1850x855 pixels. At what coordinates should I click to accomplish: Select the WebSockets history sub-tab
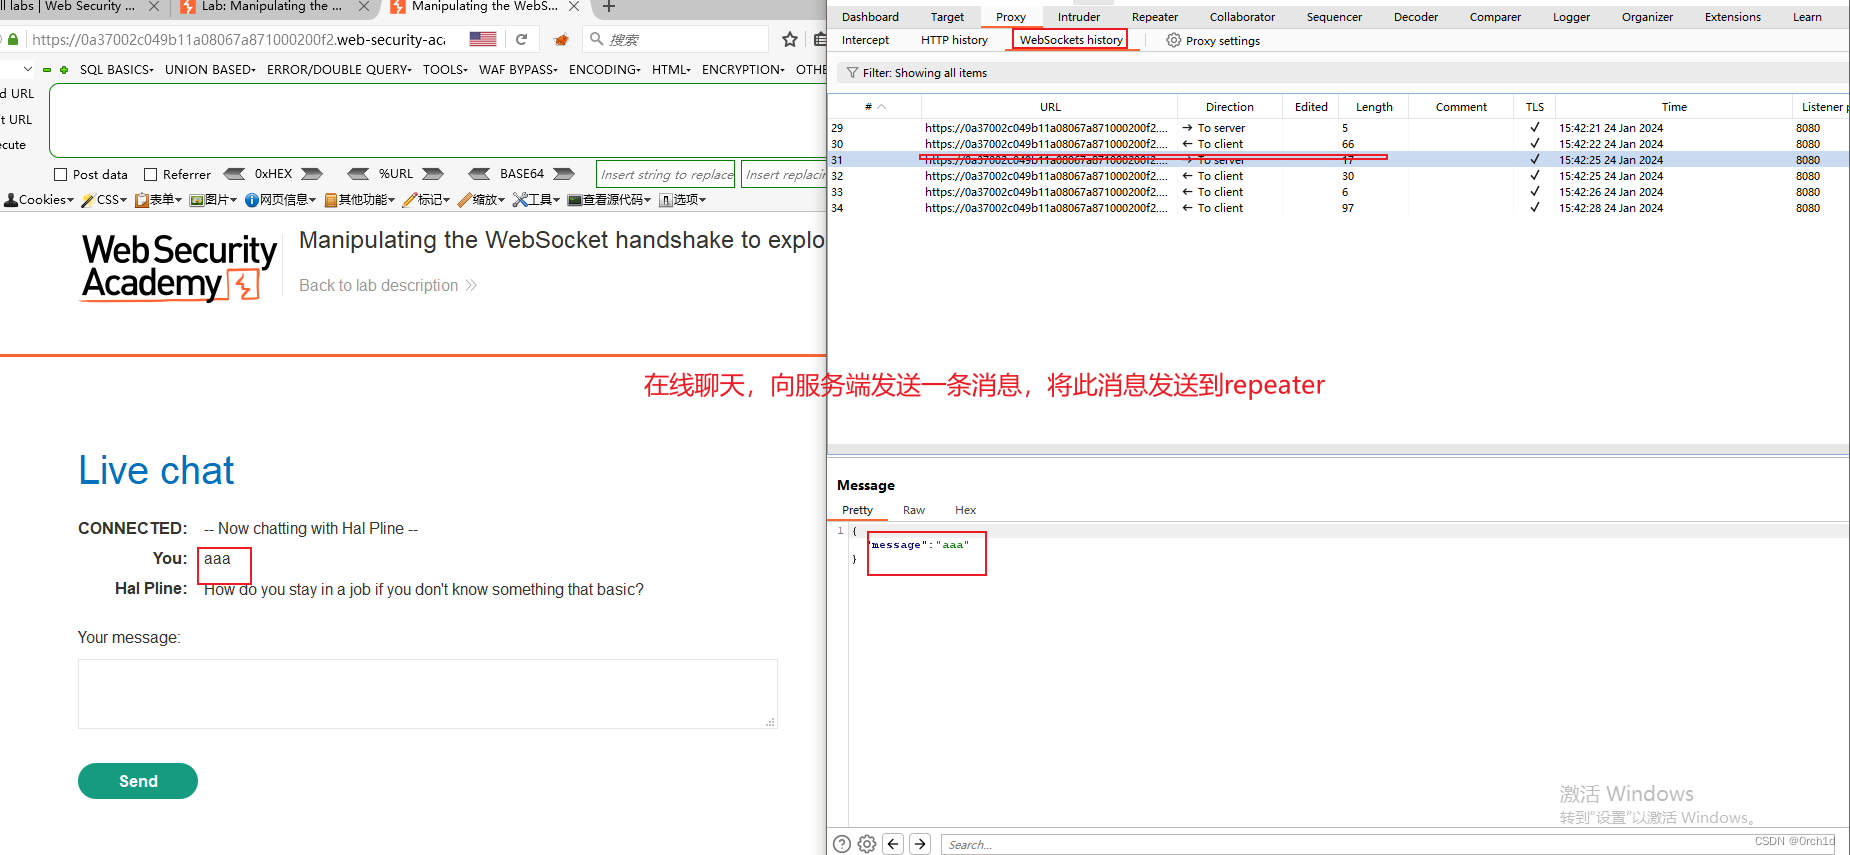[1071, 40]
